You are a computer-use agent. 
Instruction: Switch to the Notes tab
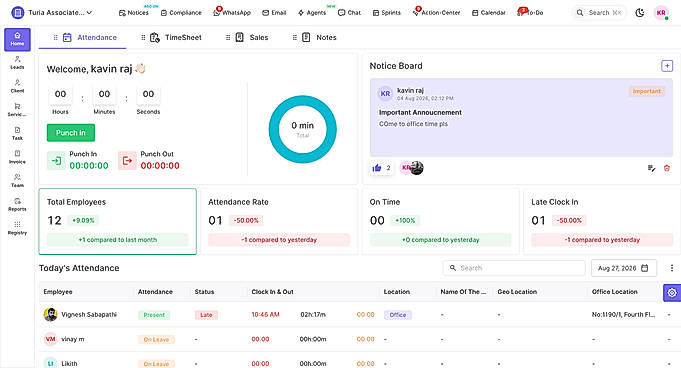314,37
